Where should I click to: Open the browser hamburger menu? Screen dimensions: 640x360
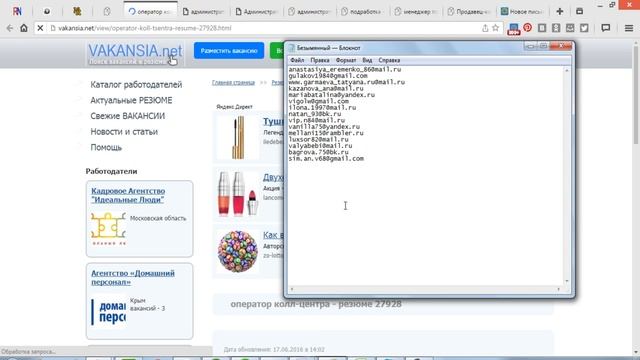coord(629,28)
